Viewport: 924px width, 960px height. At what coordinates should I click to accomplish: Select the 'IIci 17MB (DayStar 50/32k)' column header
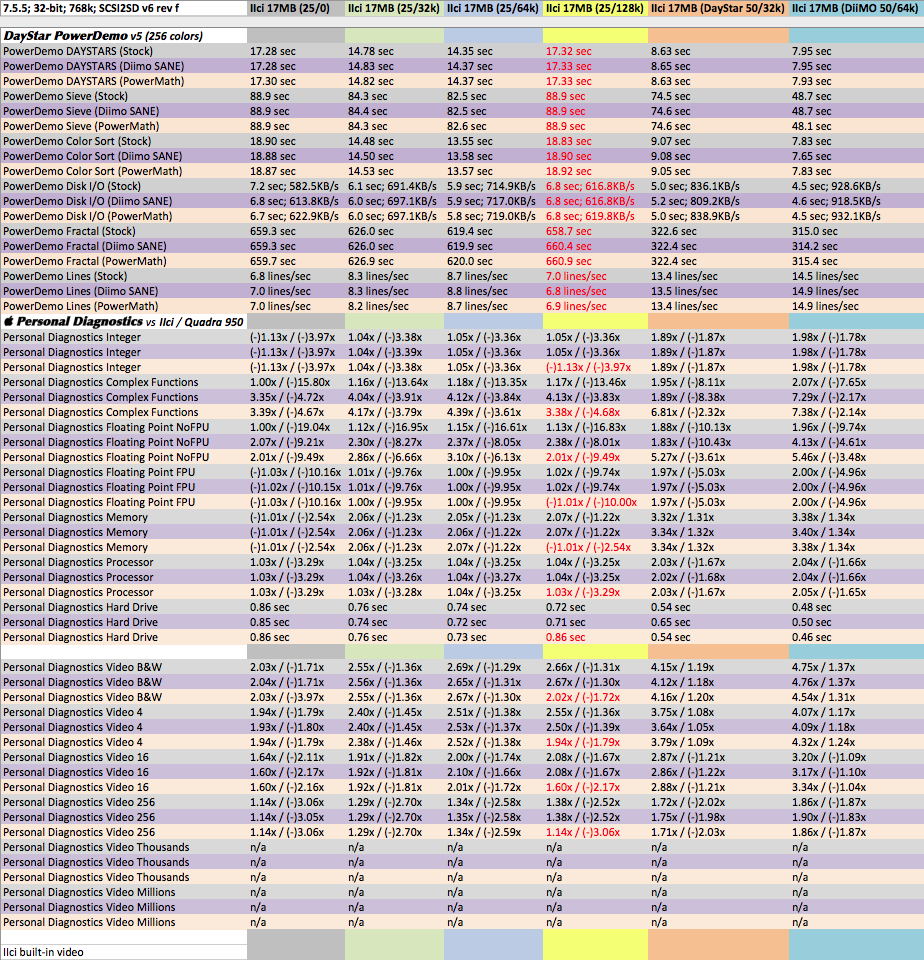(718, 9)
